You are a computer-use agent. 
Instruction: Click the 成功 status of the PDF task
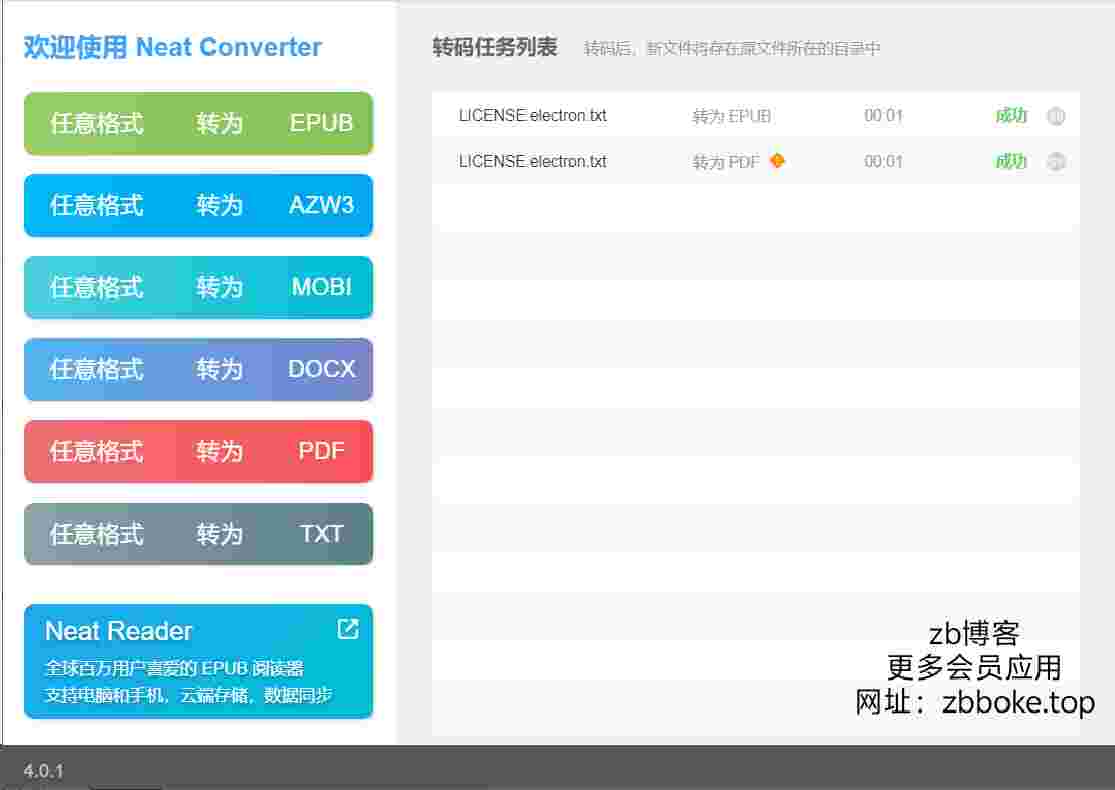click(1010, 161)
